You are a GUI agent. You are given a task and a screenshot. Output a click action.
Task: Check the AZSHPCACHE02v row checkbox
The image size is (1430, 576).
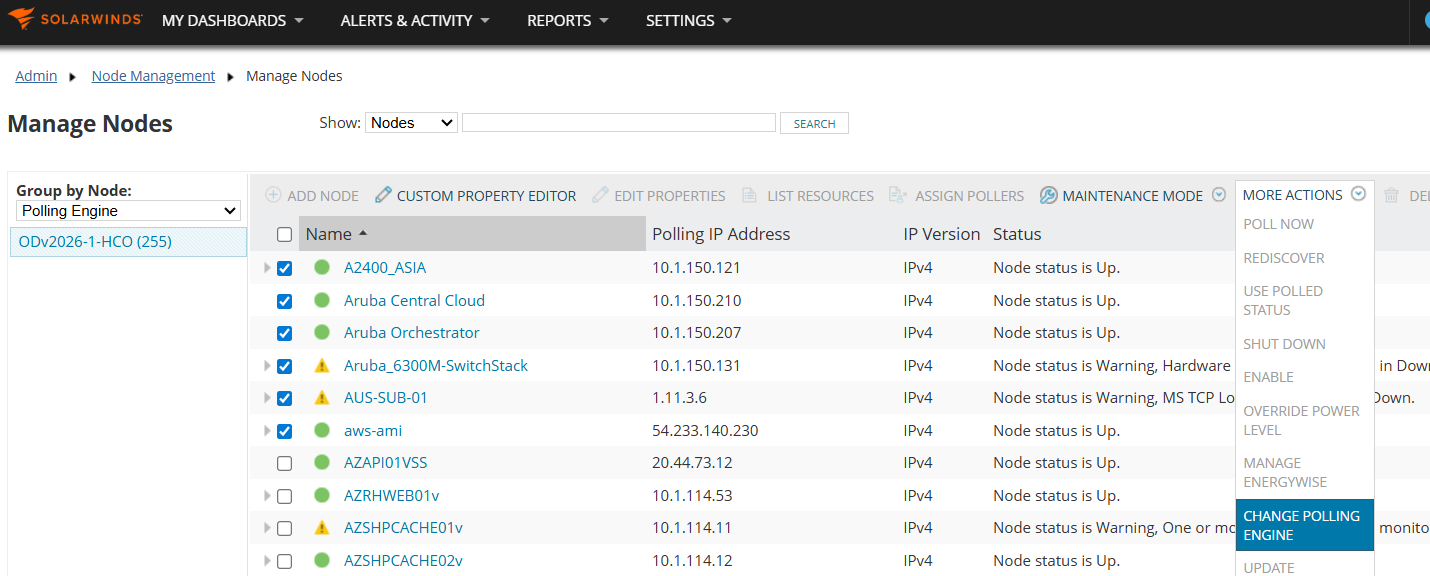tap(284, 561)
